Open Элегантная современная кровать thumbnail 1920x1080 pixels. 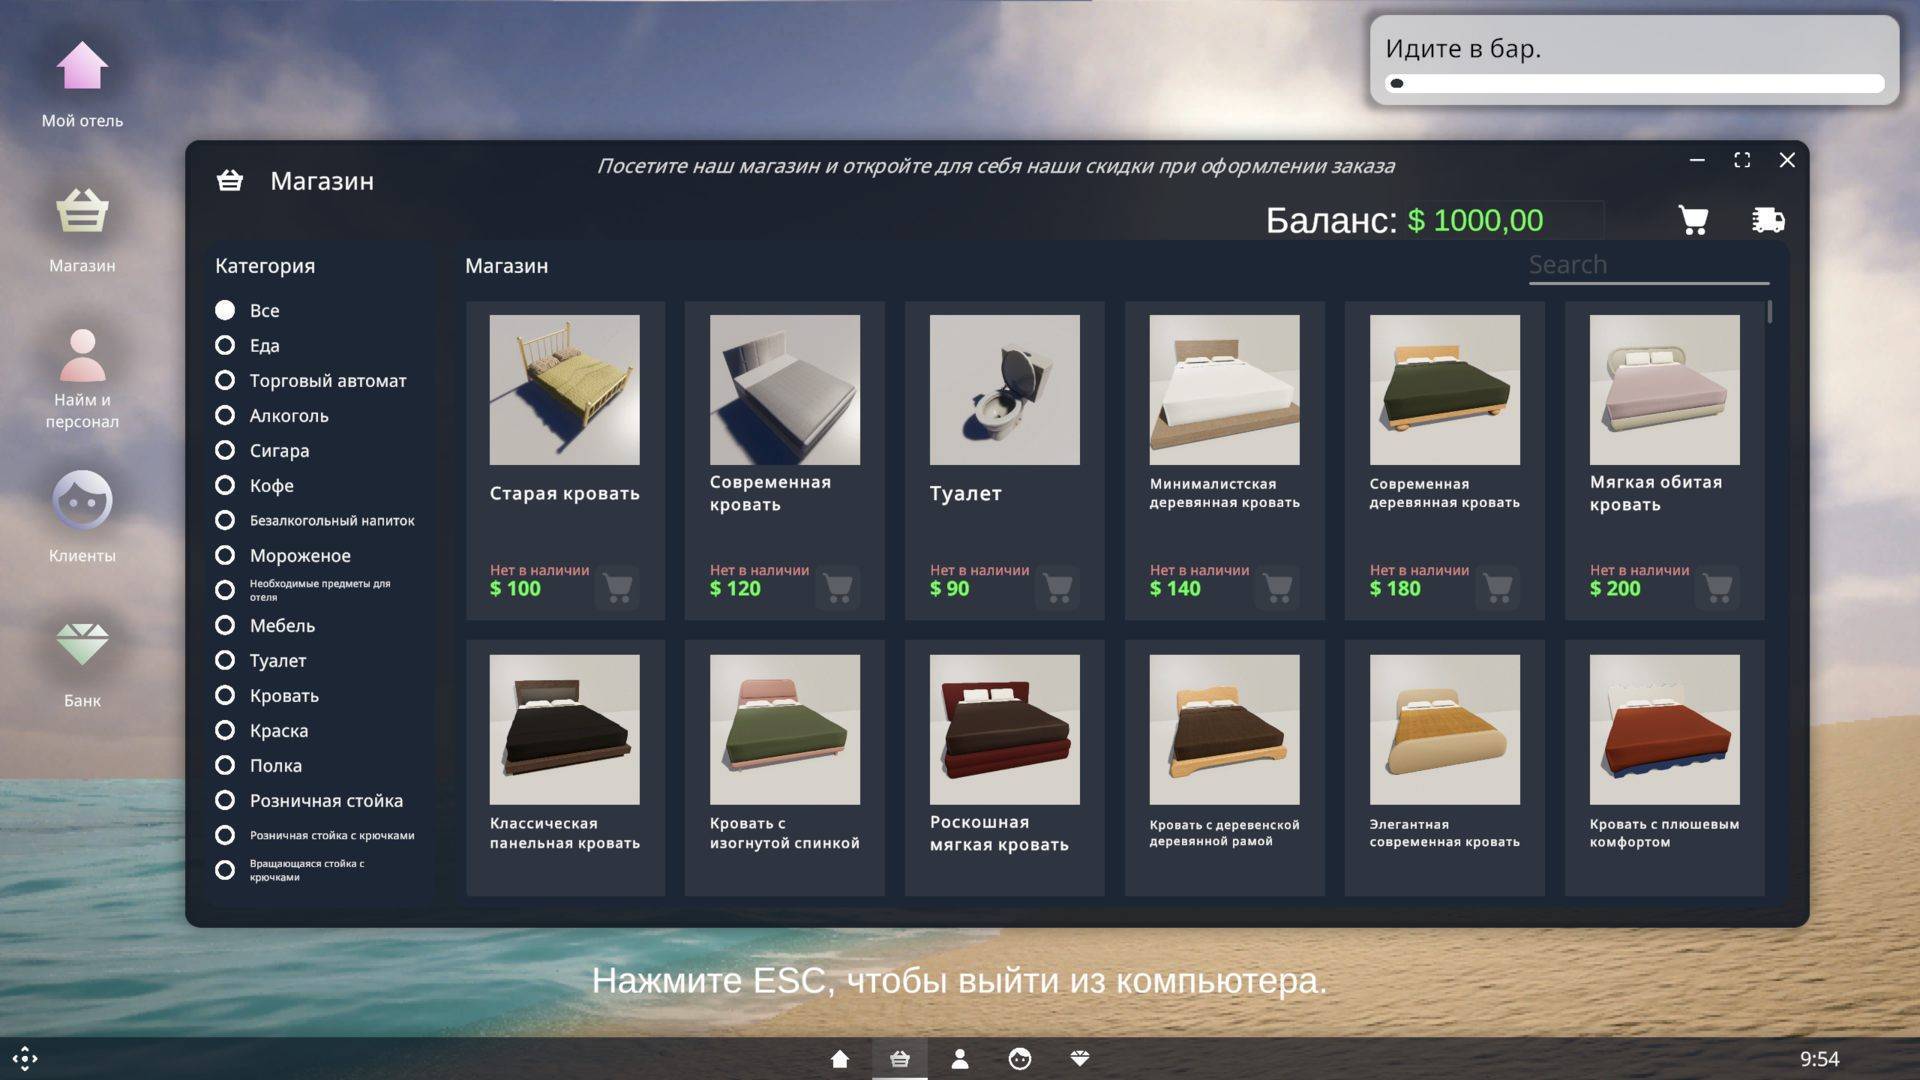click(1444, 730)
